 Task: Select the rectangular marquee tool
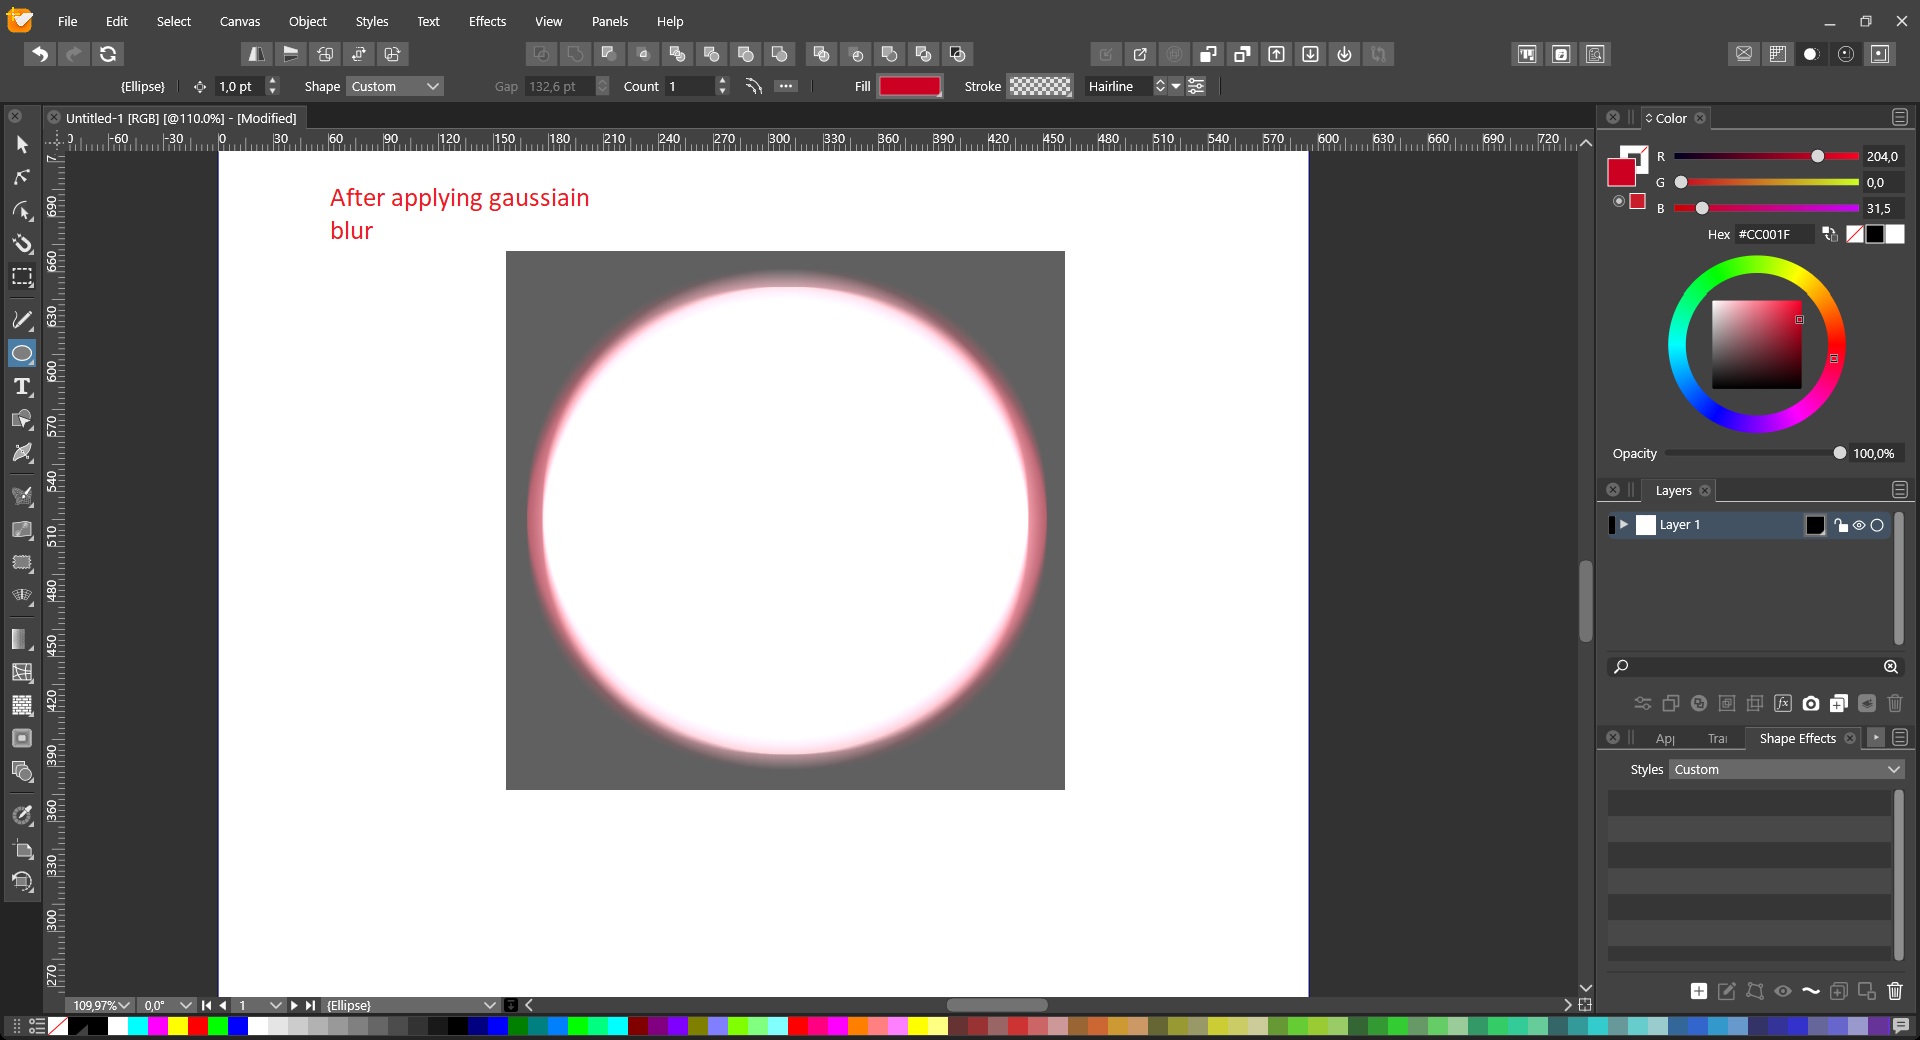22,277
